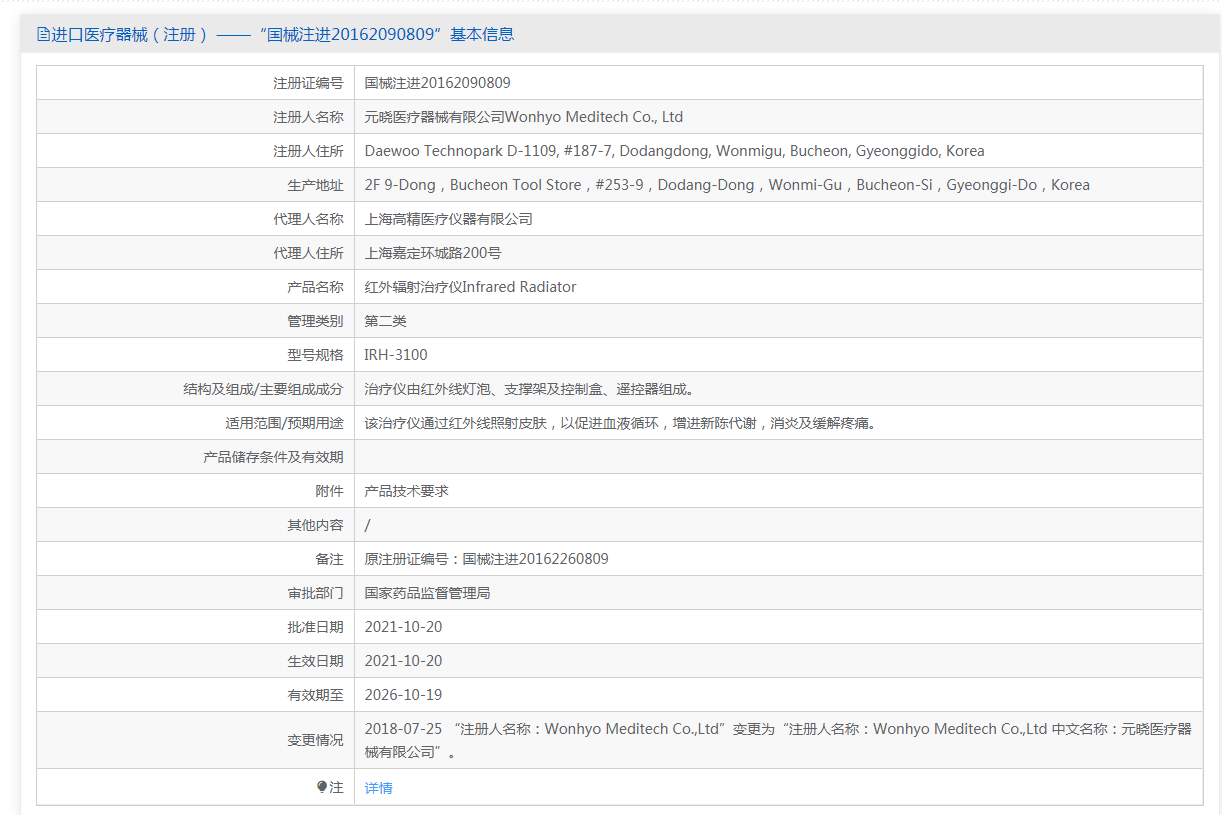The height and width of the screenshot is (815, 1222).
Task: Click agent address 上海嘉定环城路200号
Action: 433,253
